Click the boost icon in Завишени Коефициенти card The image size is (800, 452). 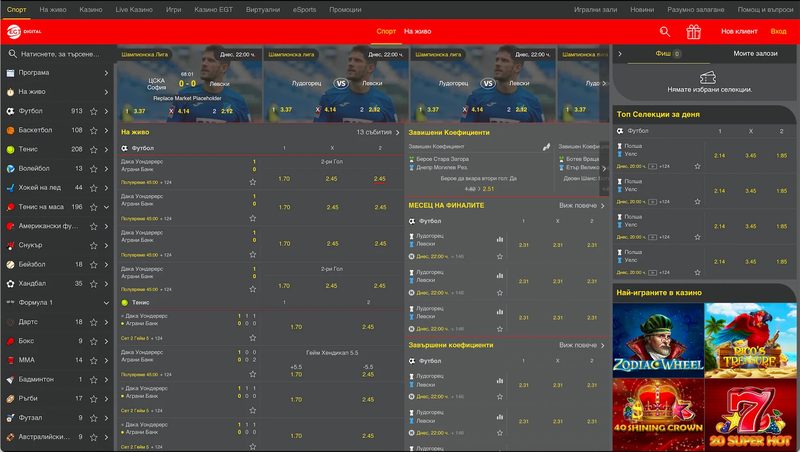click(546, 147)
